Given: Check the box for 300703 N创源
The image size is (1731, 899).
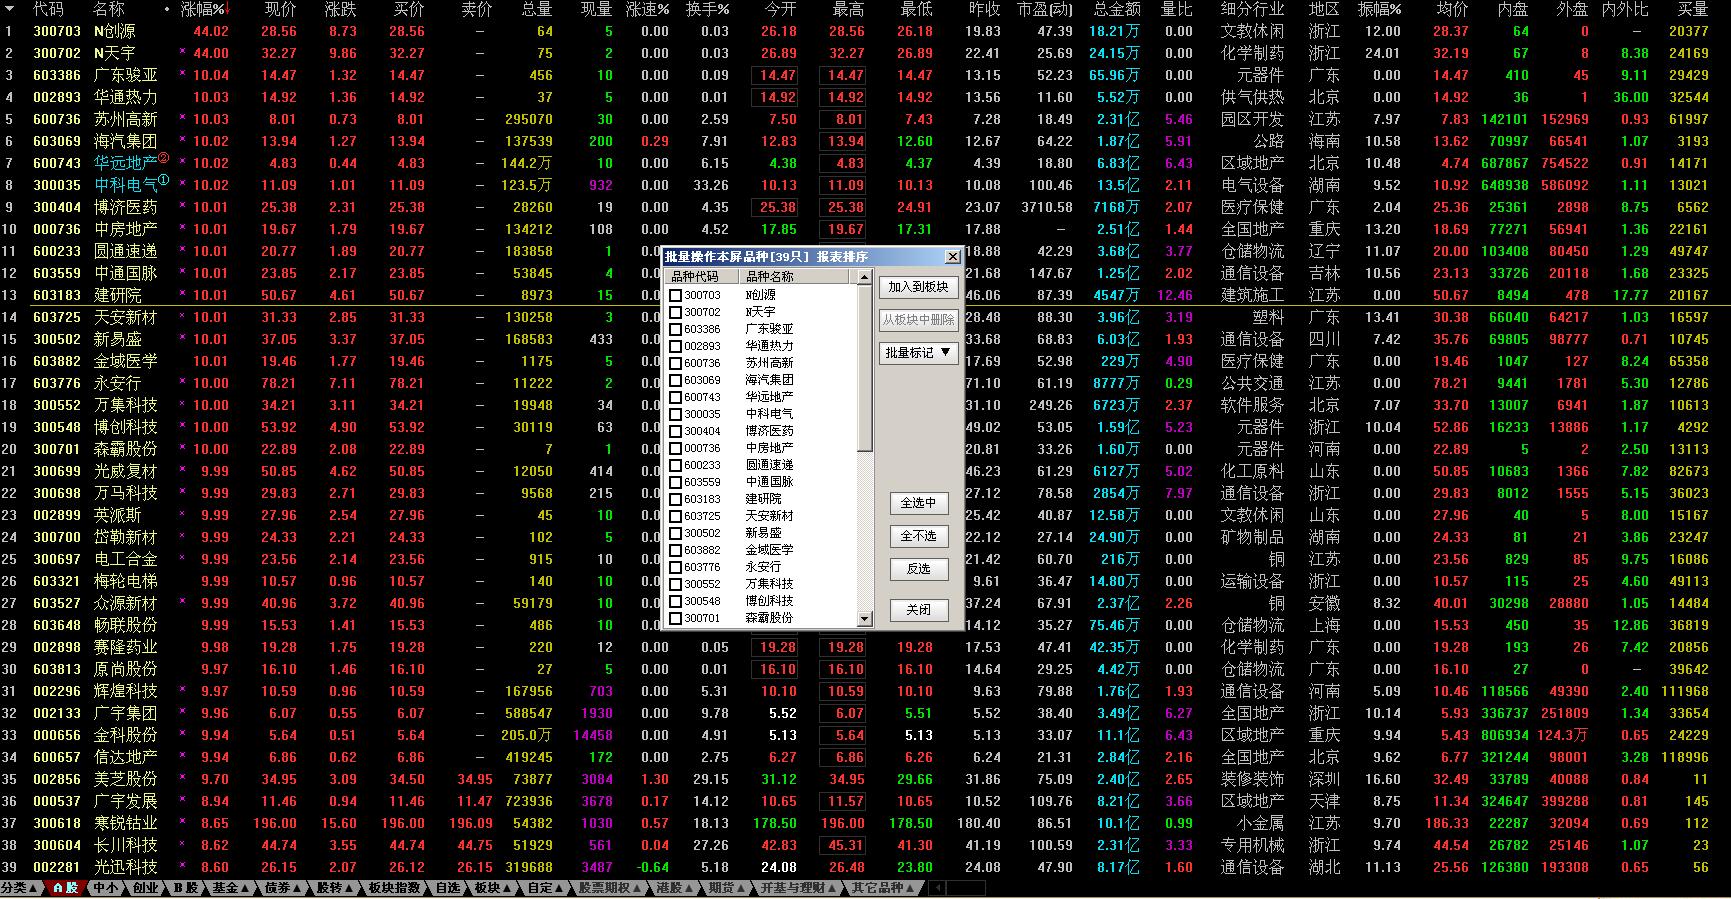Looking at the screenshot, I should 676,295.
